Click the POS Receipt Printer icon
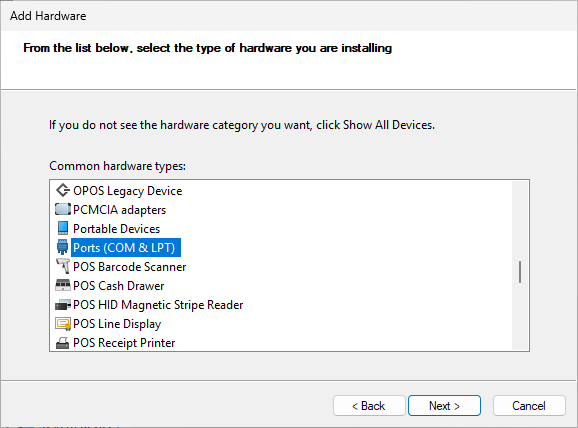Image resolution: width=578 pixels, height=428 pixels. point(63,343)
